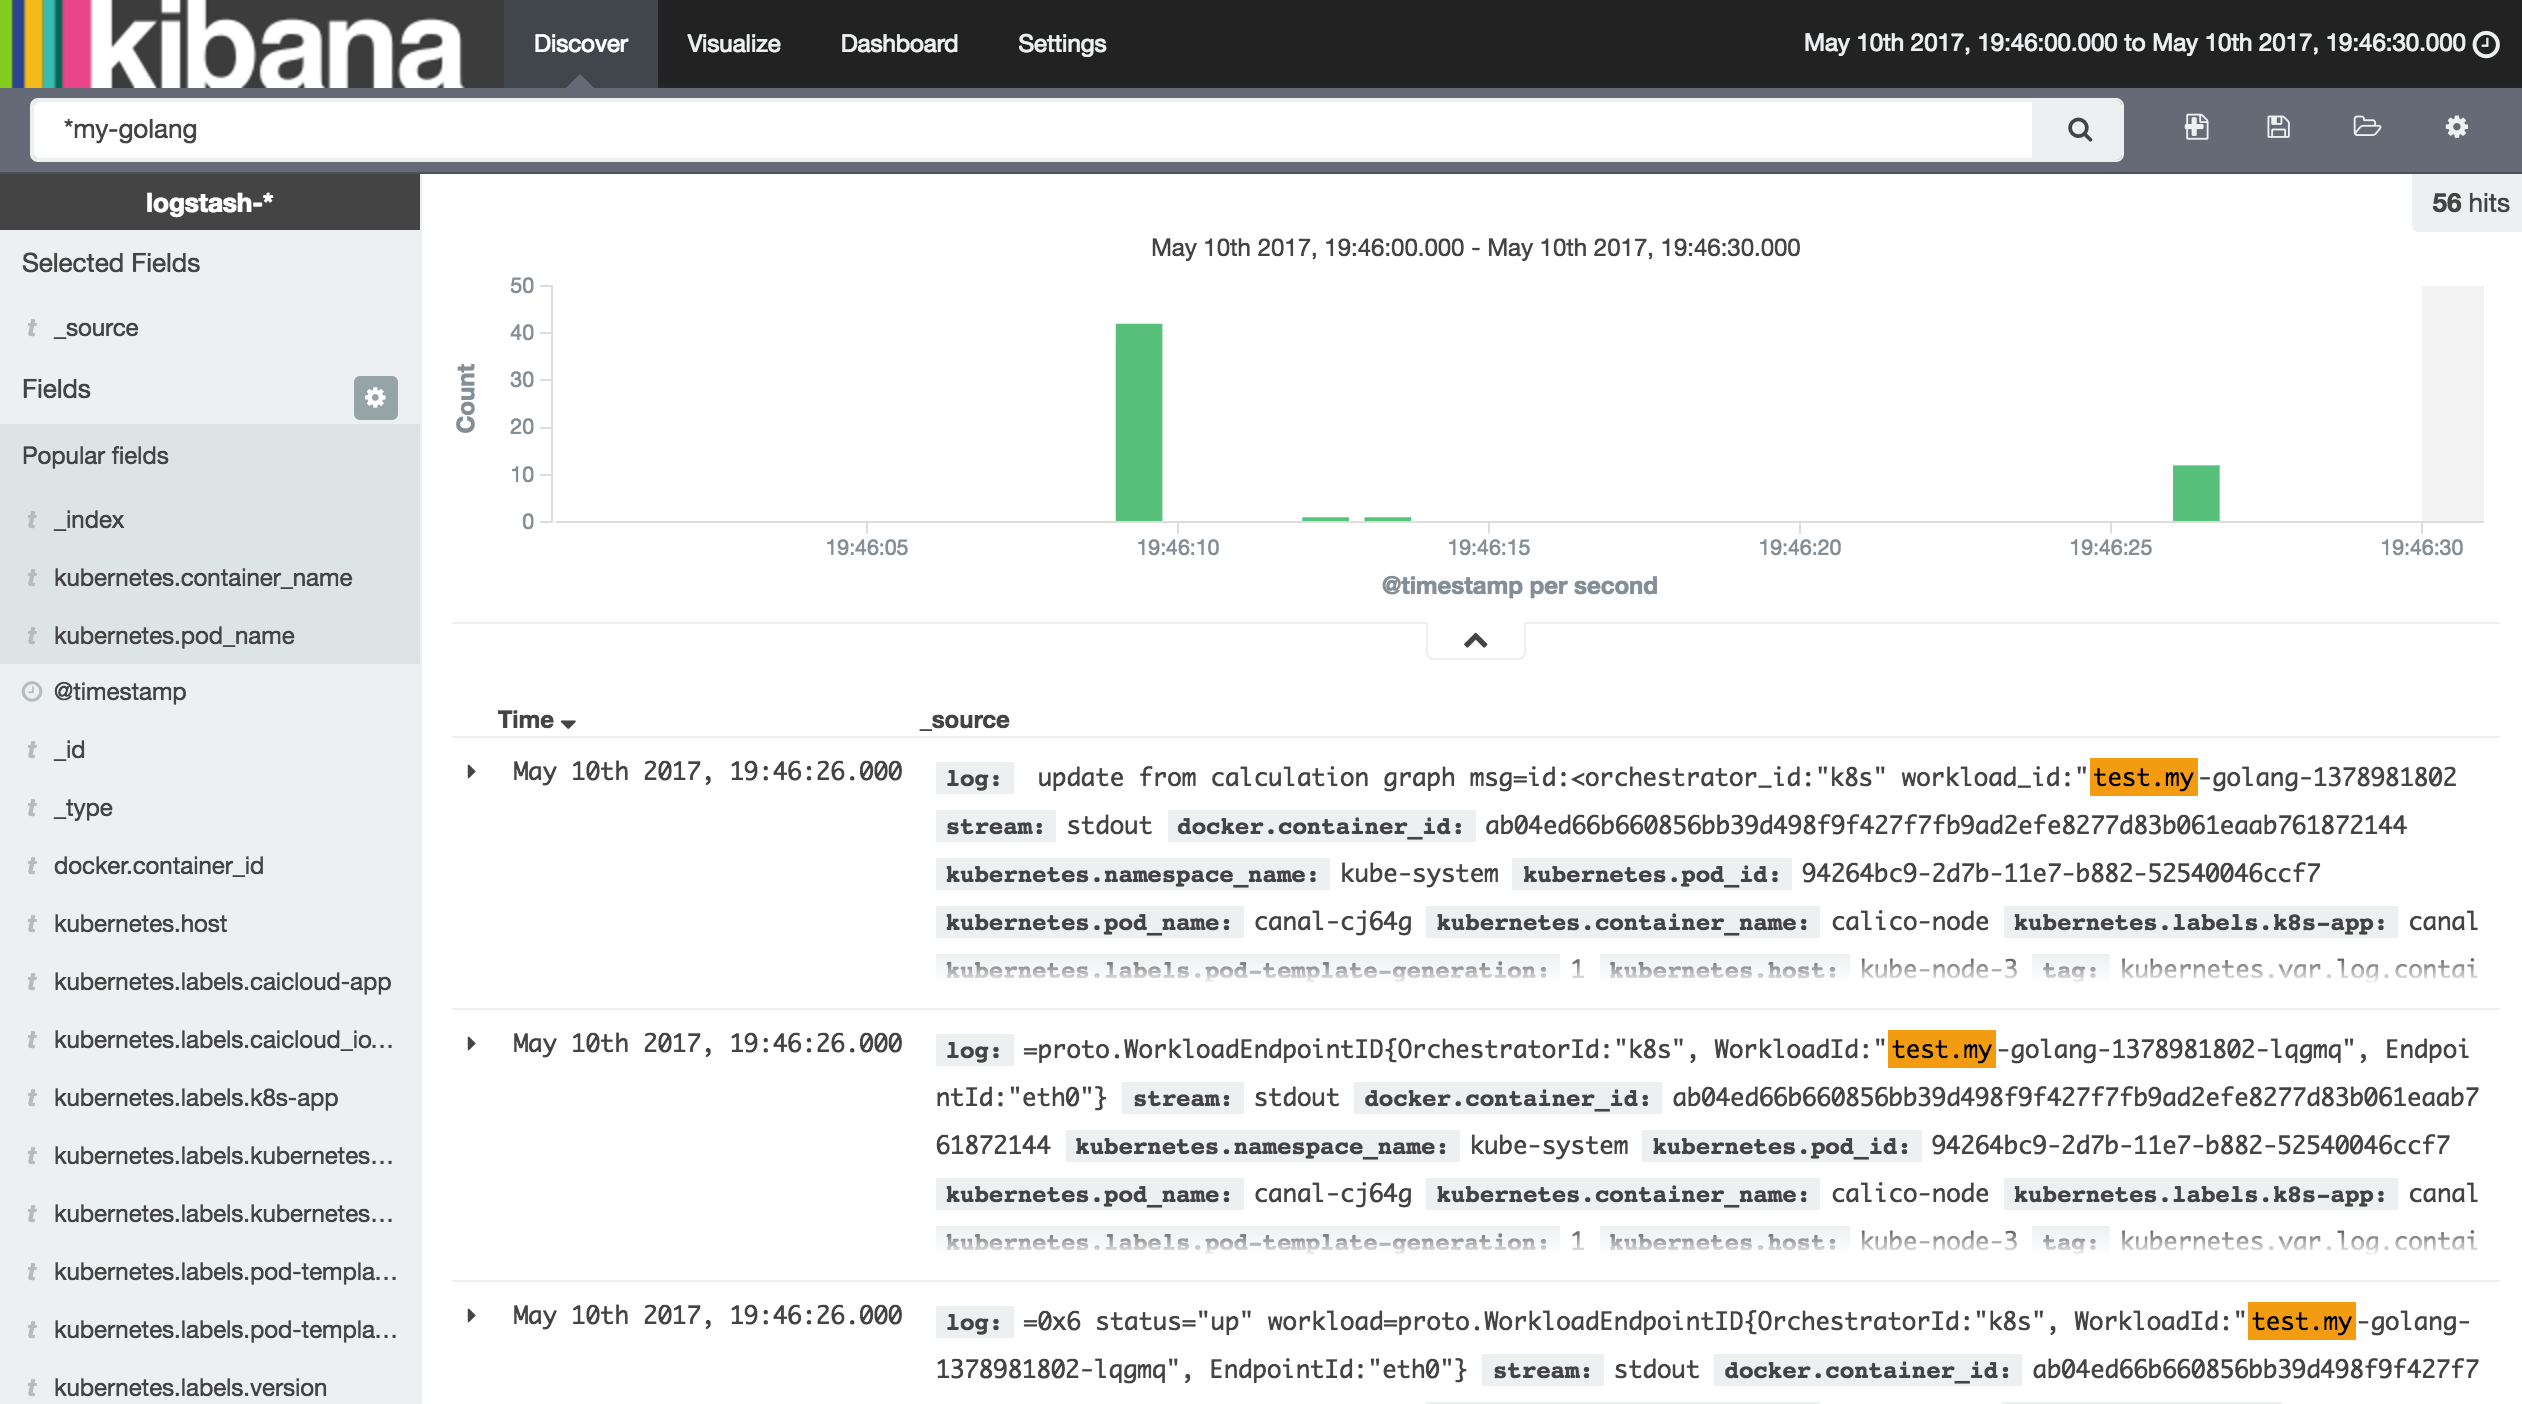Click the Save Search icon

(x=2278, y=127)
